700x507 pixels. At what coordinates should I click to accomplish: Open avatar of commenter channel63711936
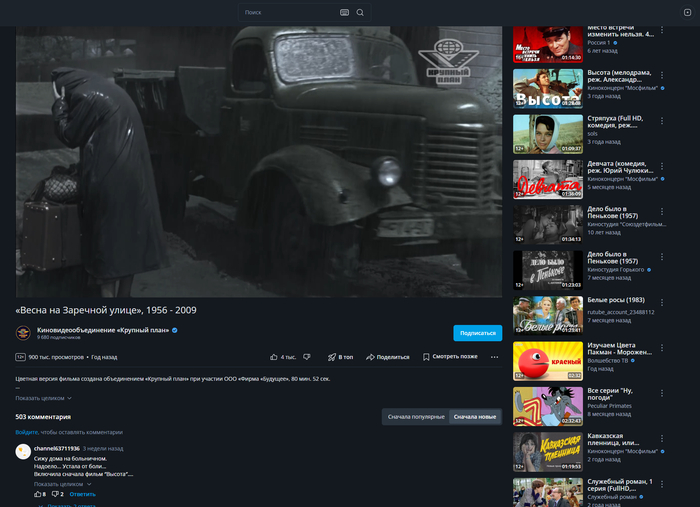click(23, 452)
